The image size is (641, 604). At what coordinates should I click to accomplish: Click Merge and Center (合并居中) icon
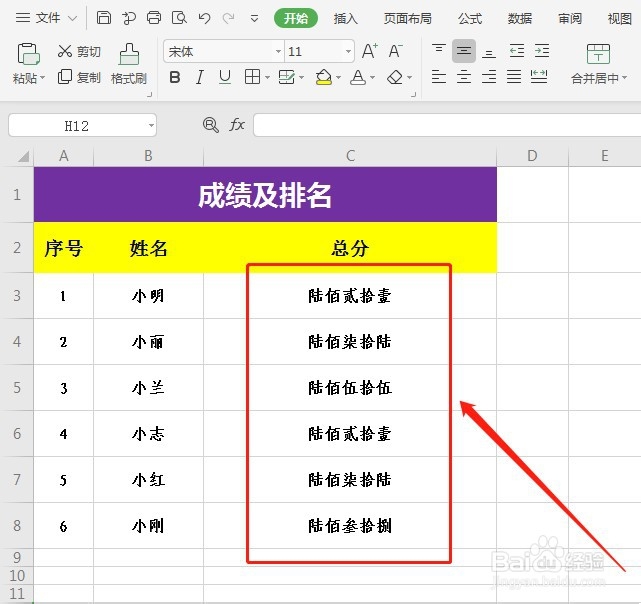tap(598, 54)
